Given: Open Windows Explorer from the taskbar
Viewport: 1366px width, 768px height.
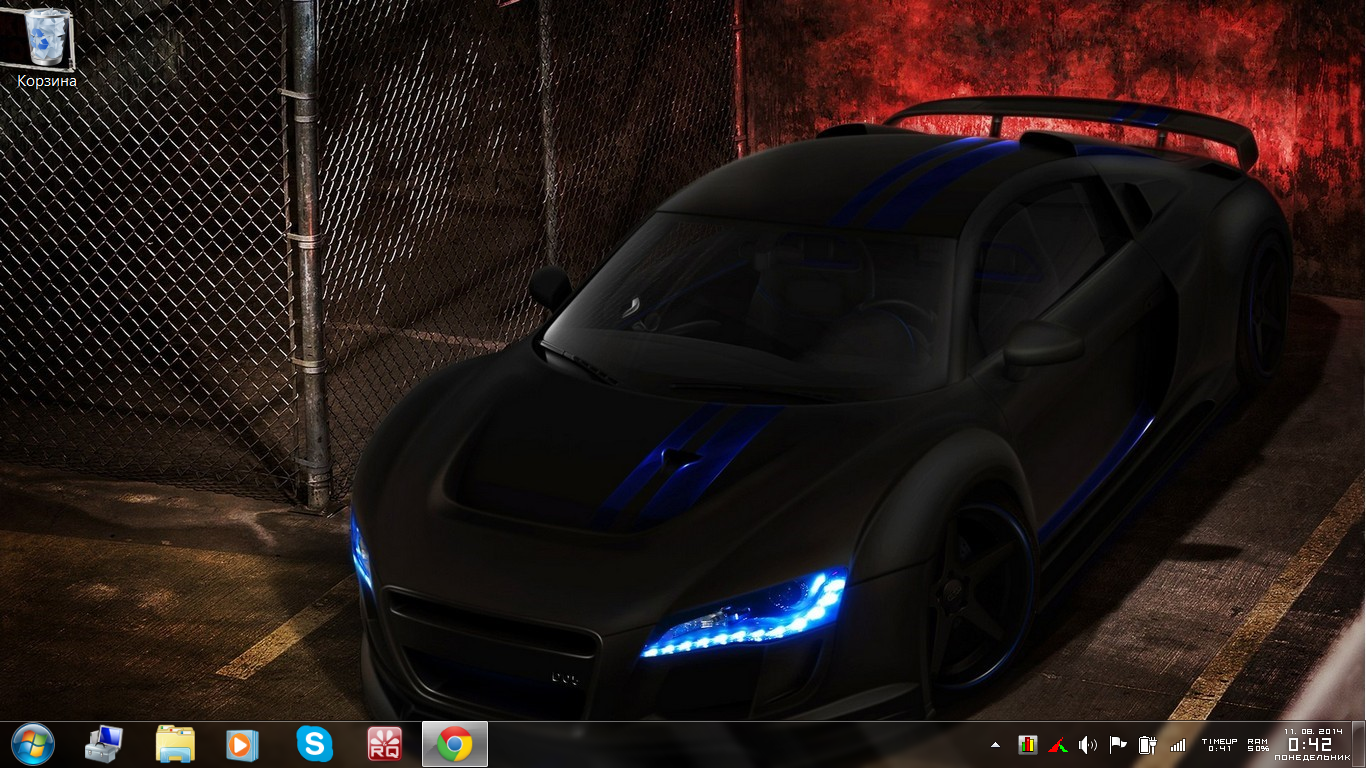Looking at the screenshot, I should [175, 744].
